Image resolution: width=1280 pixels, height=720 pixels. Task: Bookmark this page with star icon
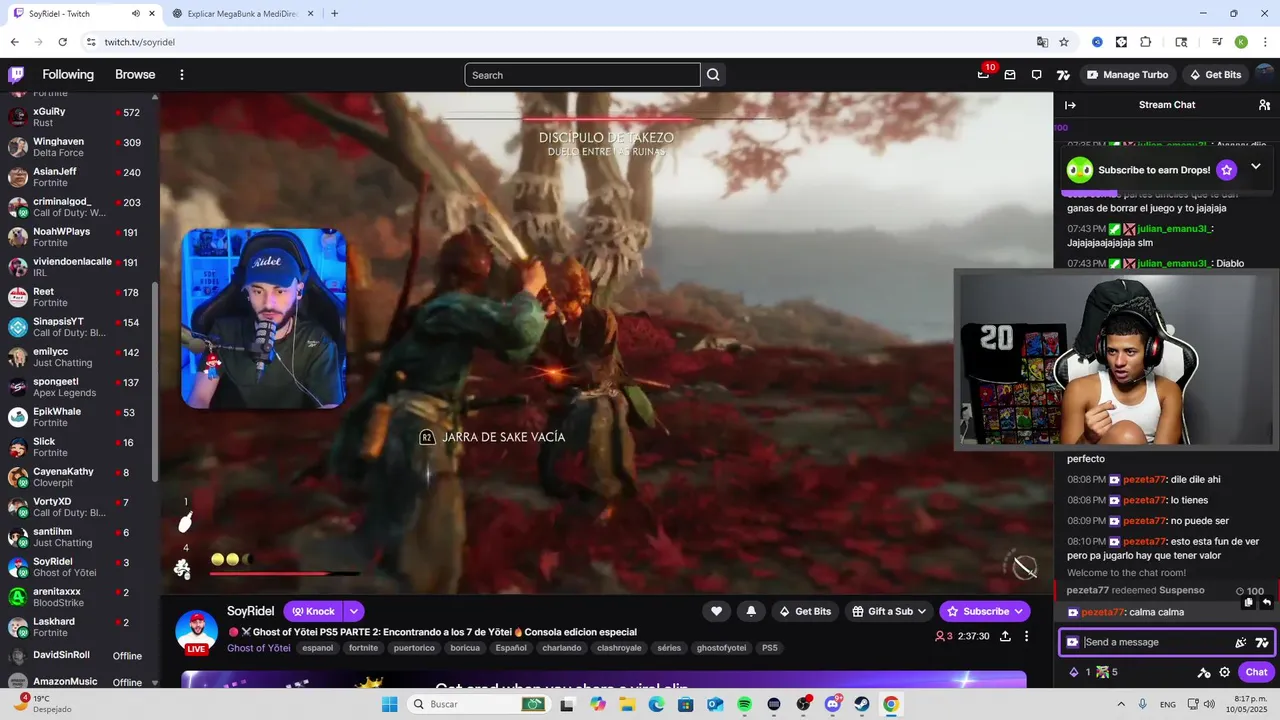(1064, 42)
